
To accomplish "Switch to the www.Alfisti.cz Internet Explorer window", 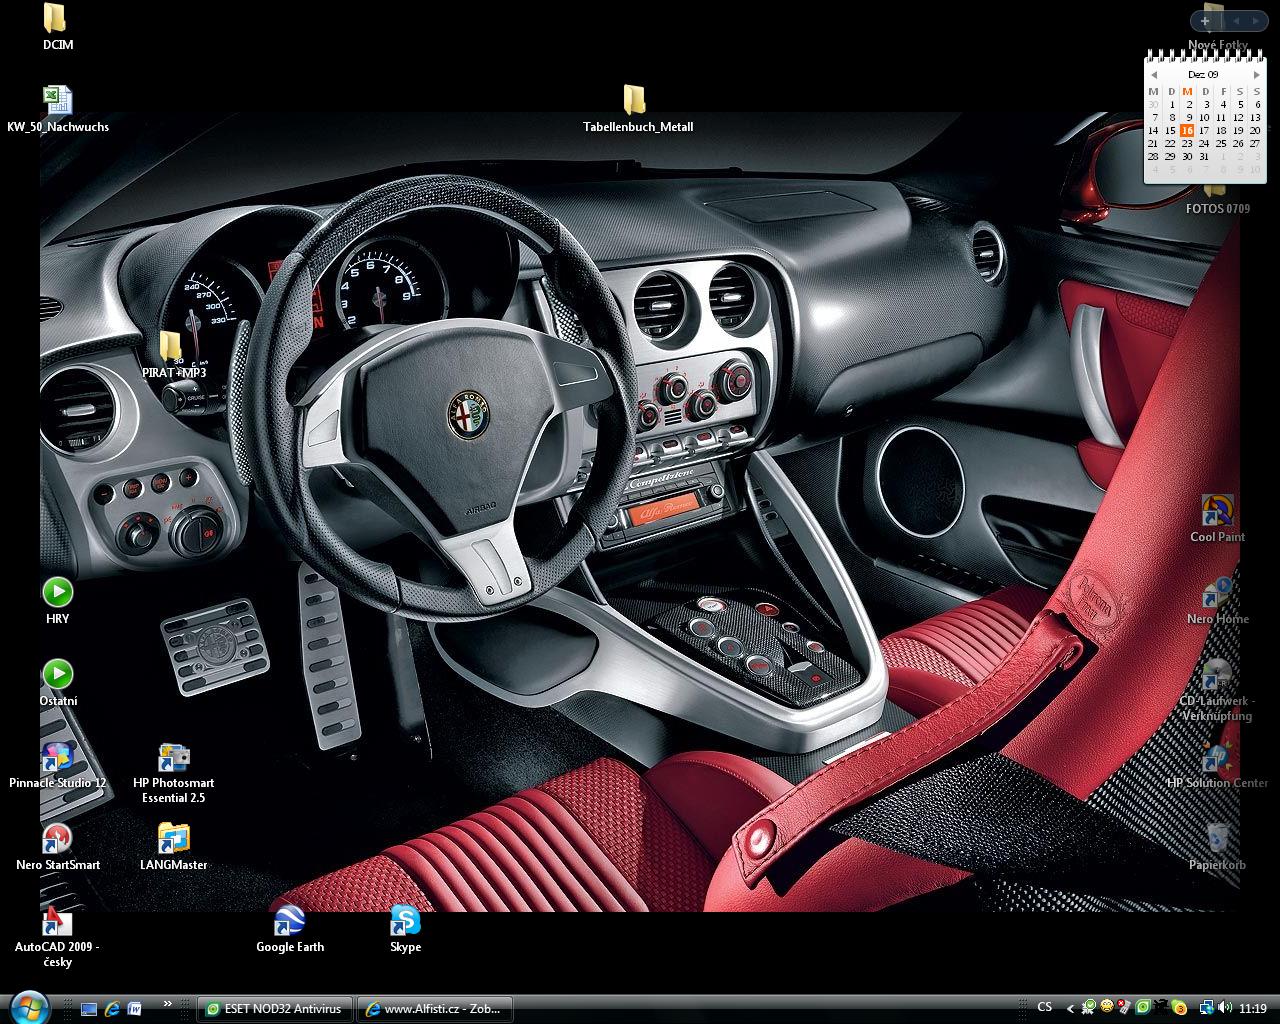I will pos(435,1008).
